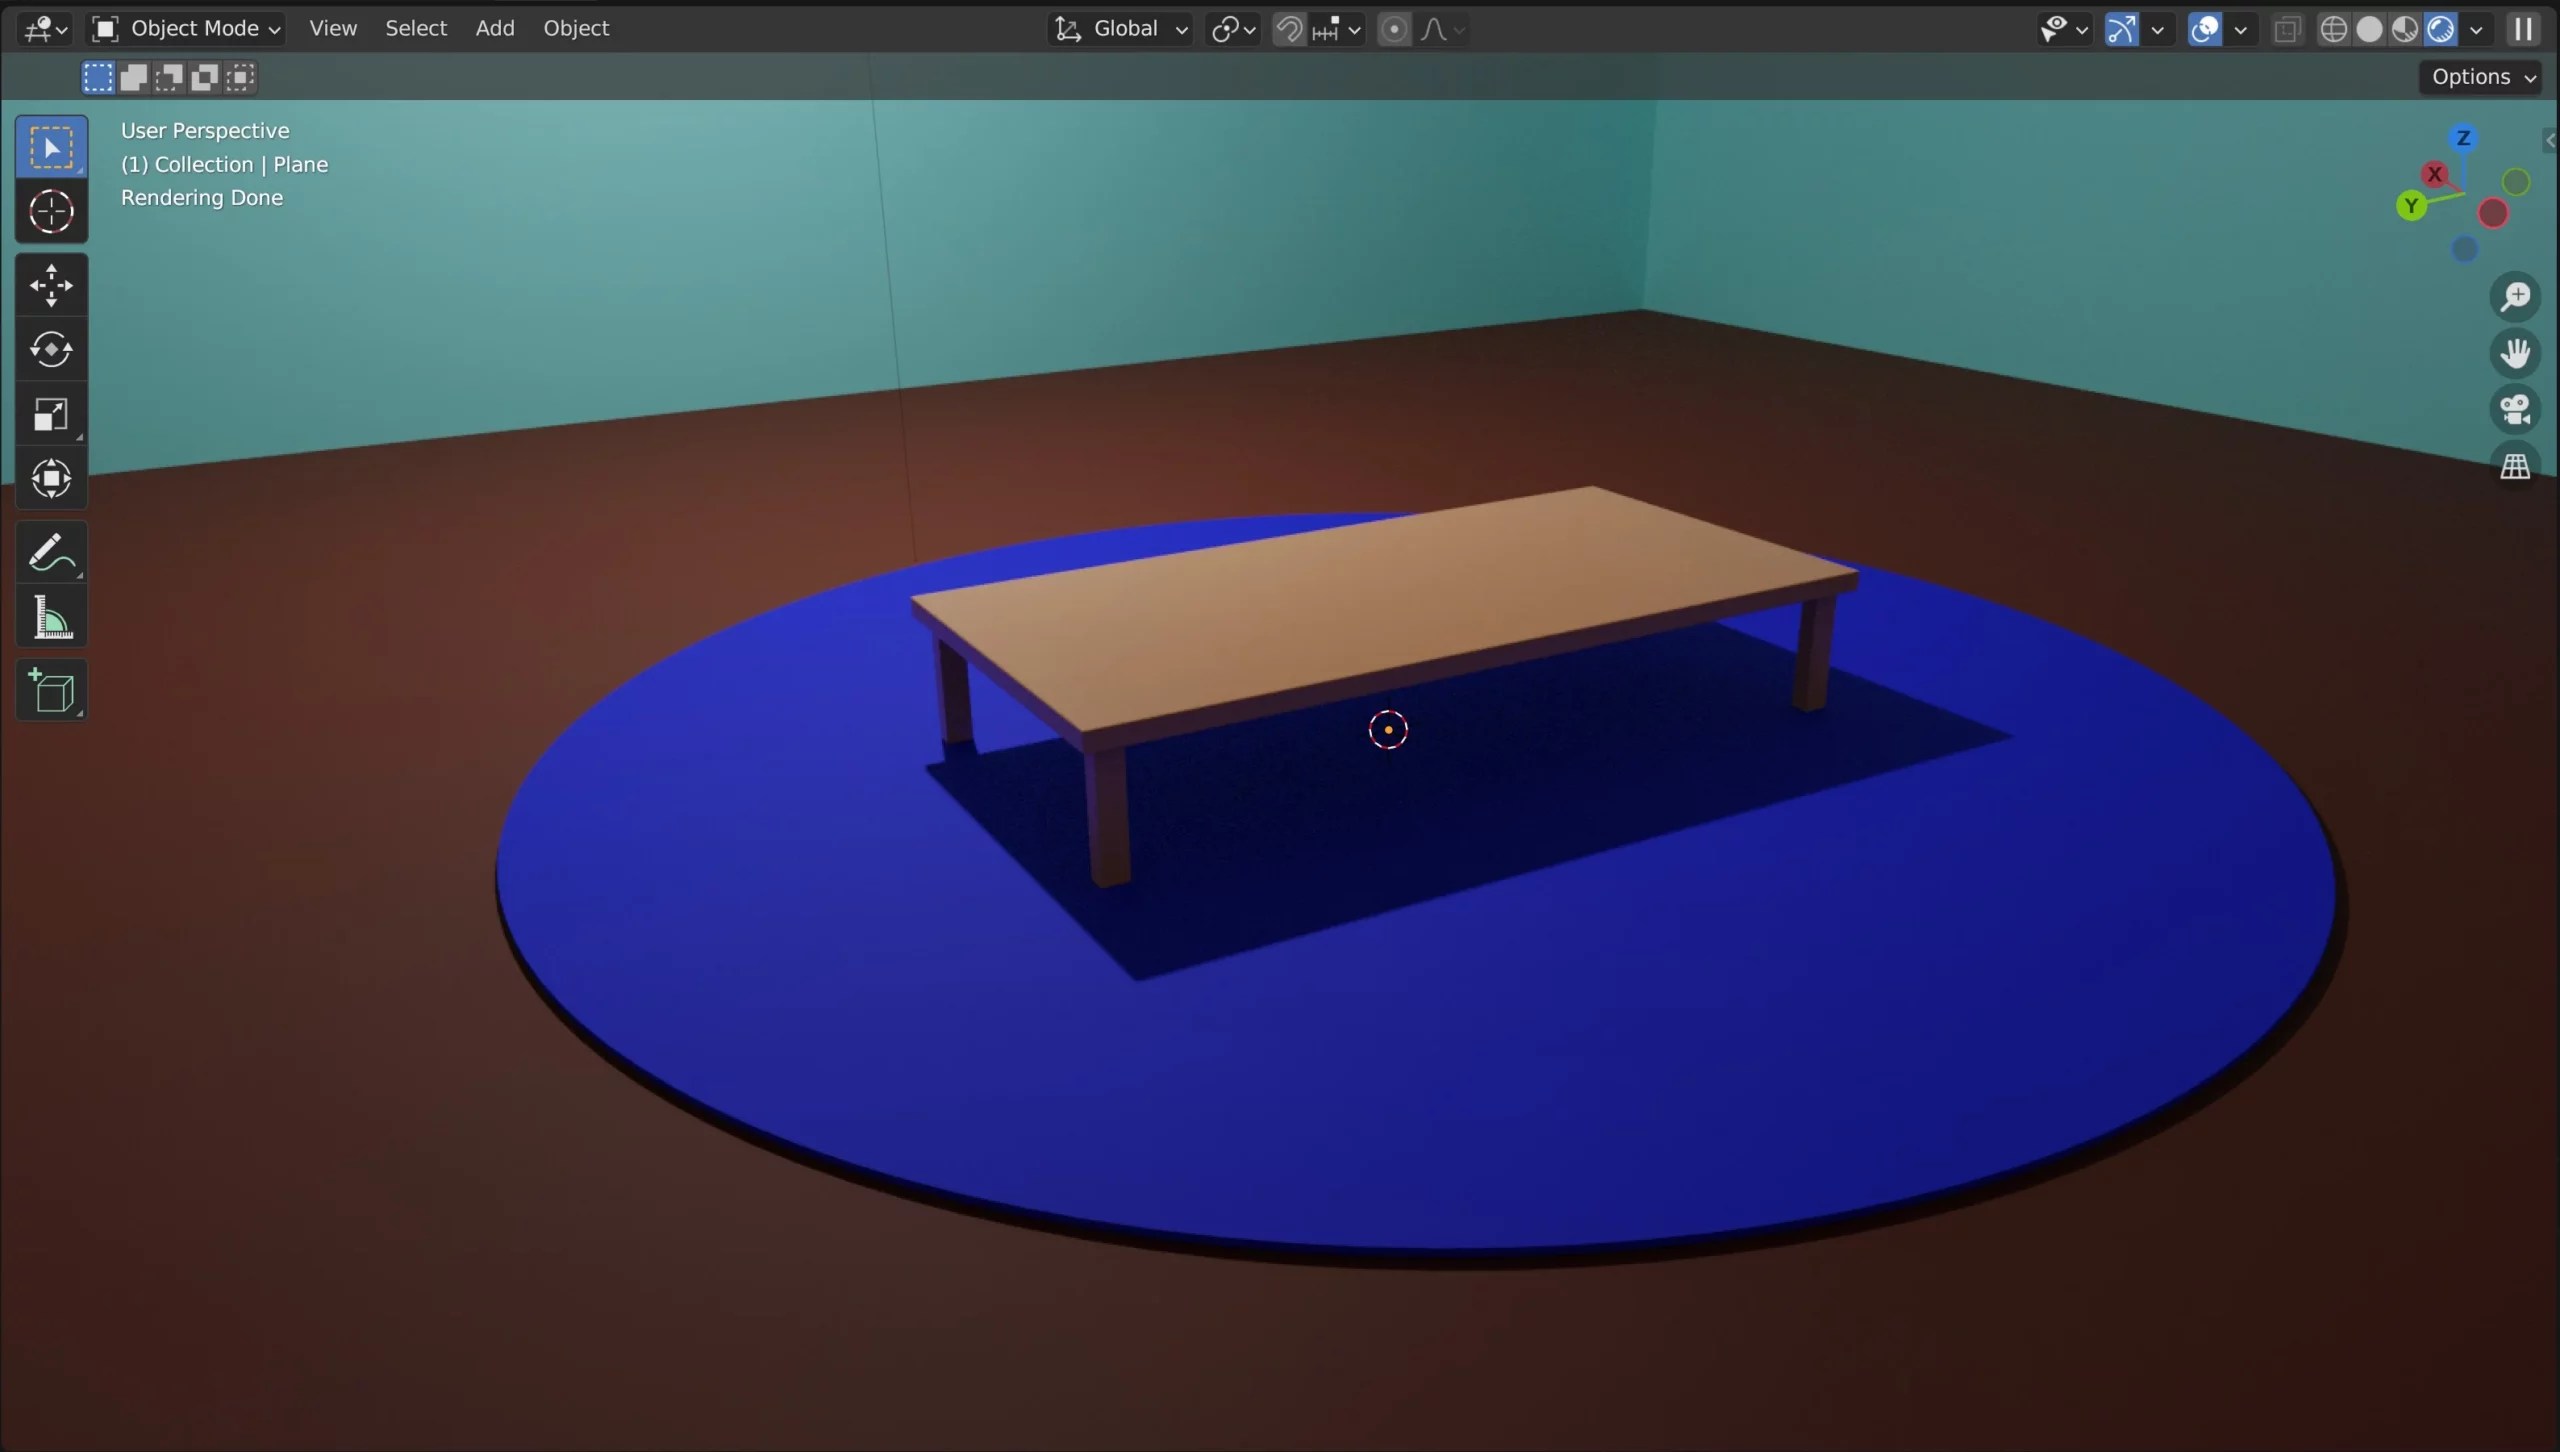Open the Object menu

coord(576,28)
